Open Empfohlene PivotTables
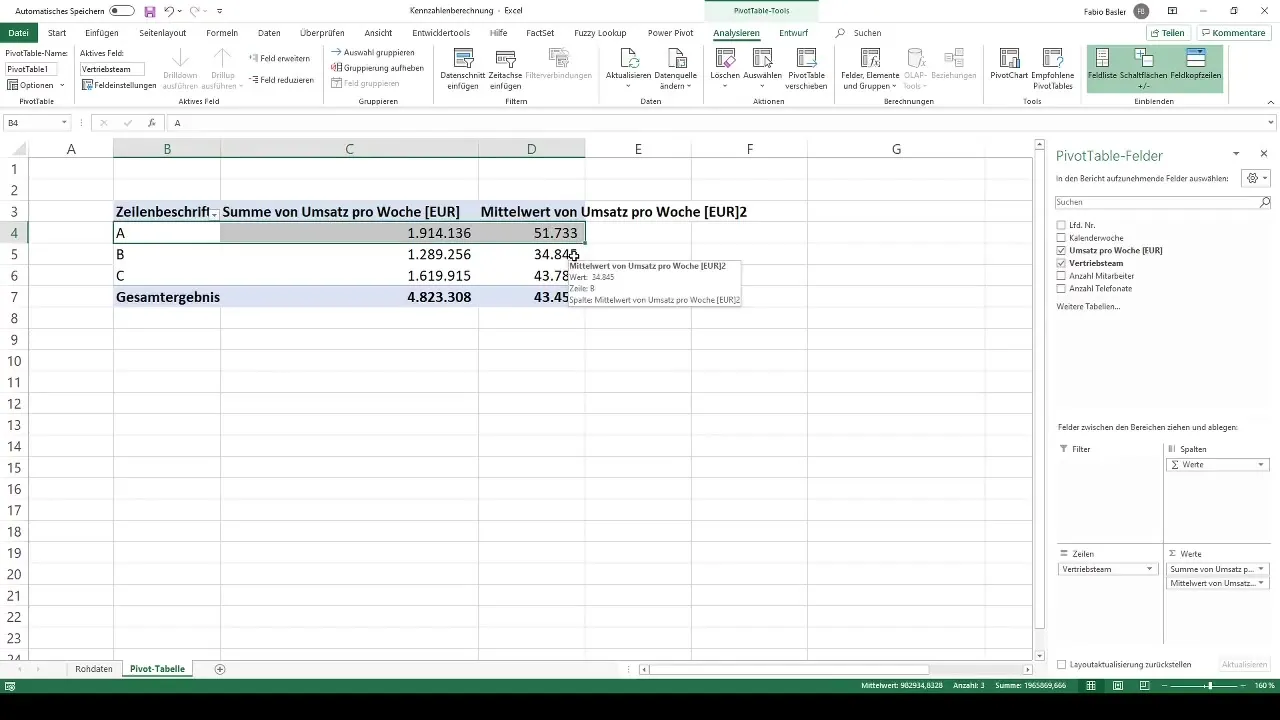1280x720 pixels. tap(1052, 68)
